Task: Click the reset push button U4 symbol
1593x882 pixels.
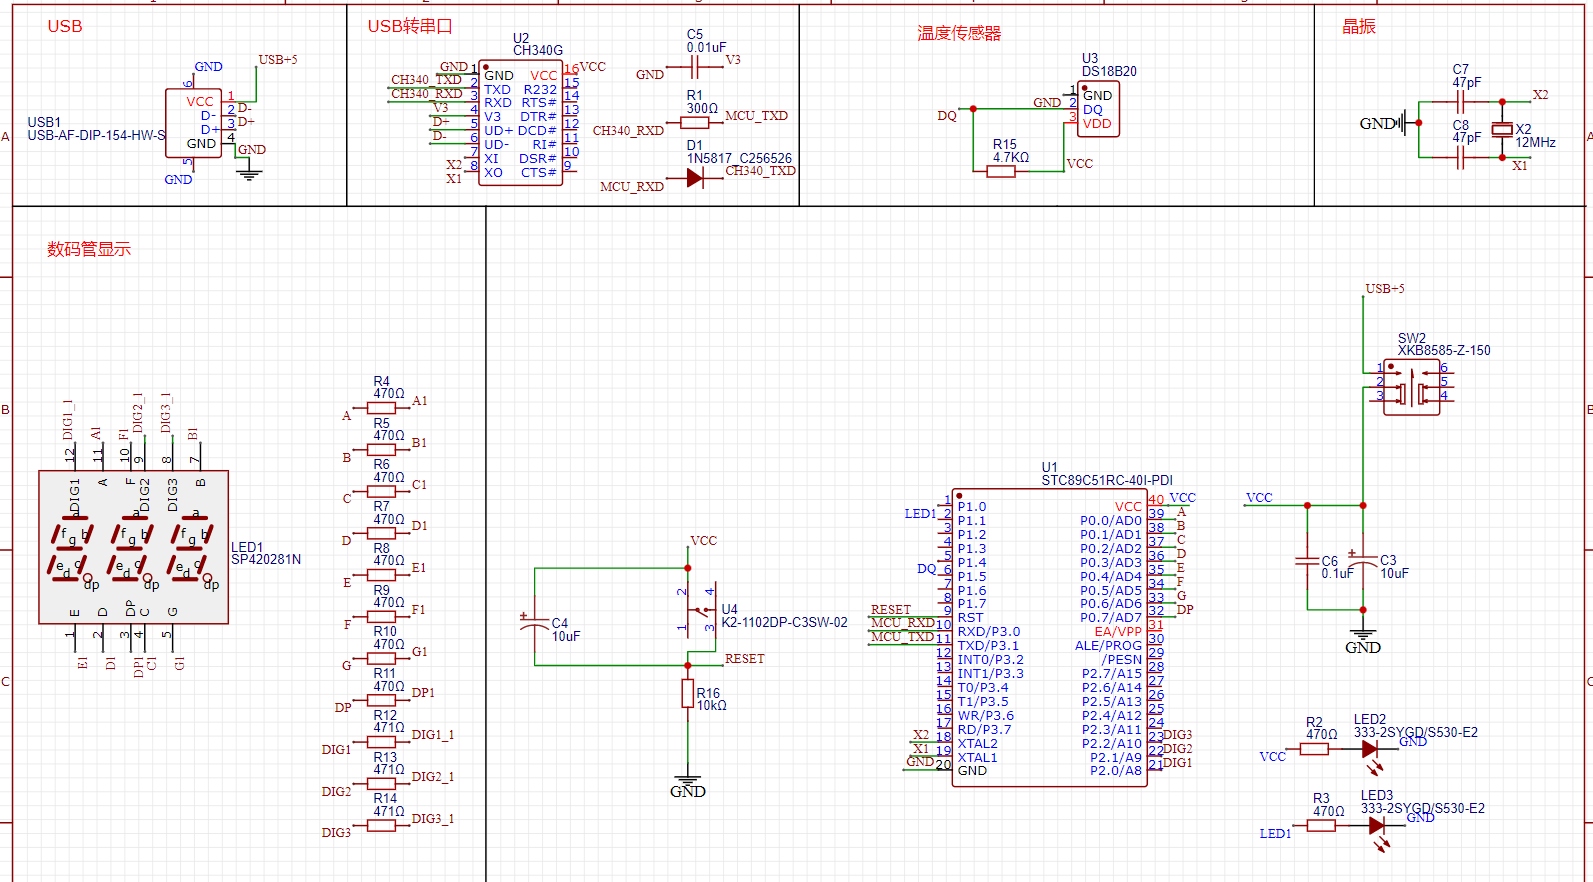Action: tap(697, 610)
